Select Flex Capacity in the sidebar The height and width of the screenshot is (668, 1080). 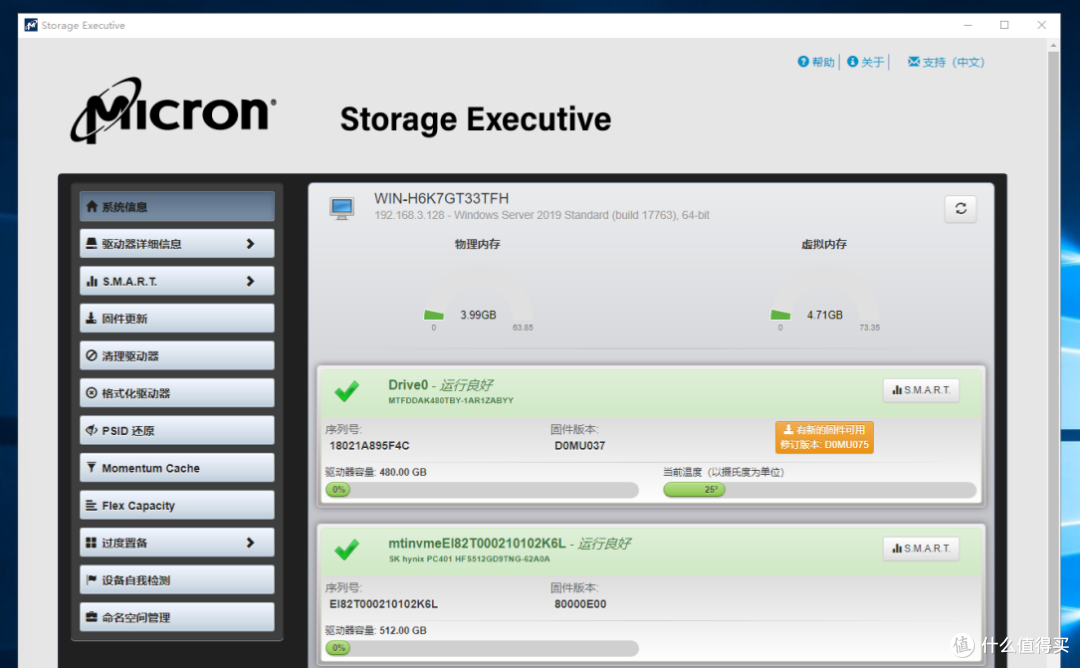177,505
